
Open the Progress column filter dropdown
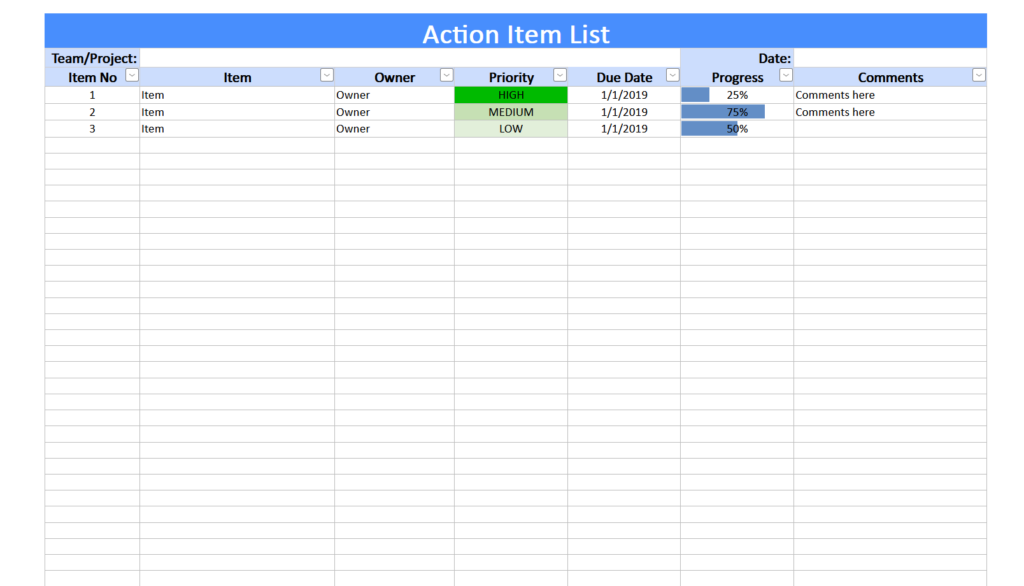[x=785, y=76]
